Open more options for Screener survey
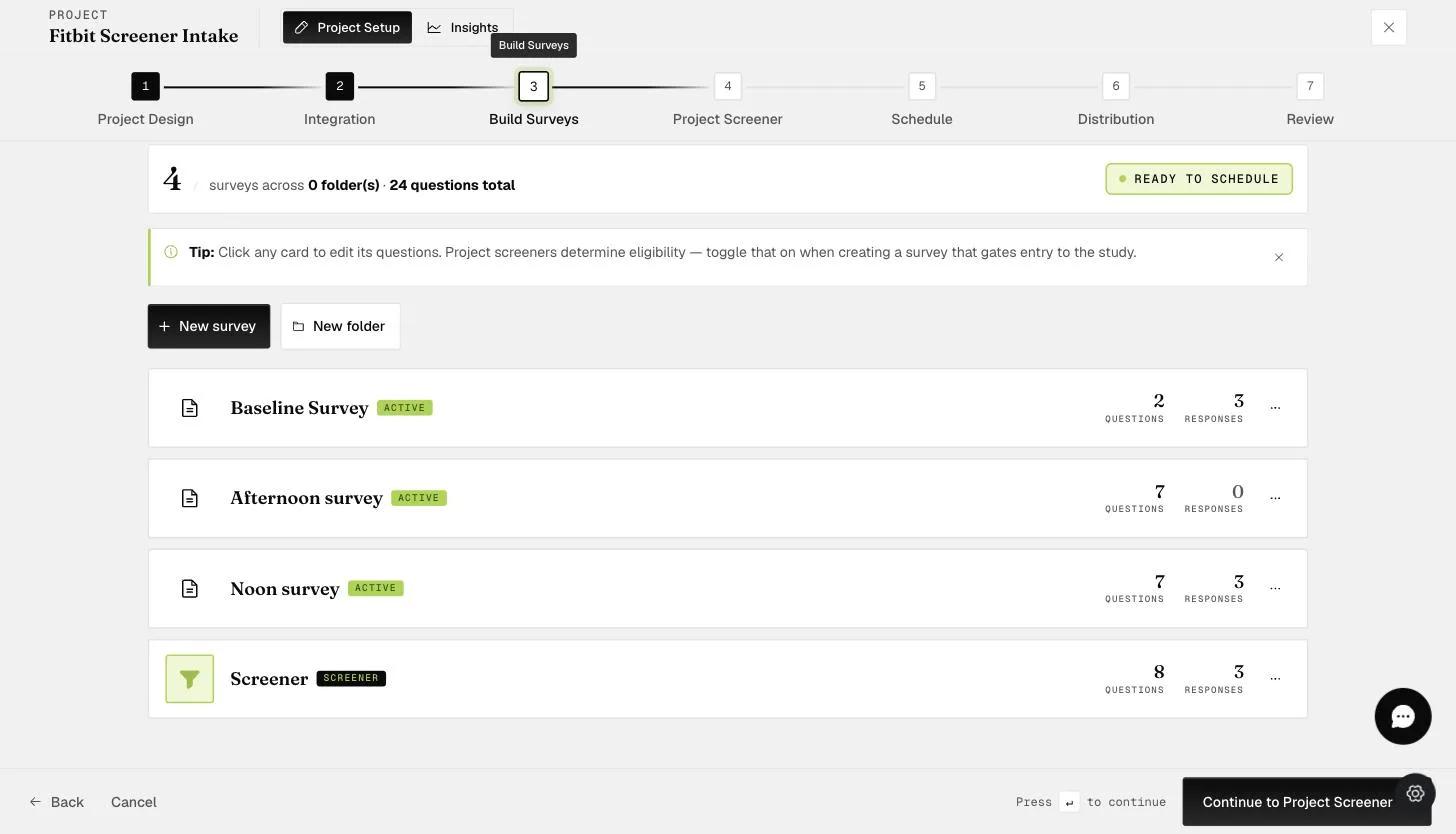Image resolution: width=1456 pixels, height=834 pixels. pos(1275,679)
